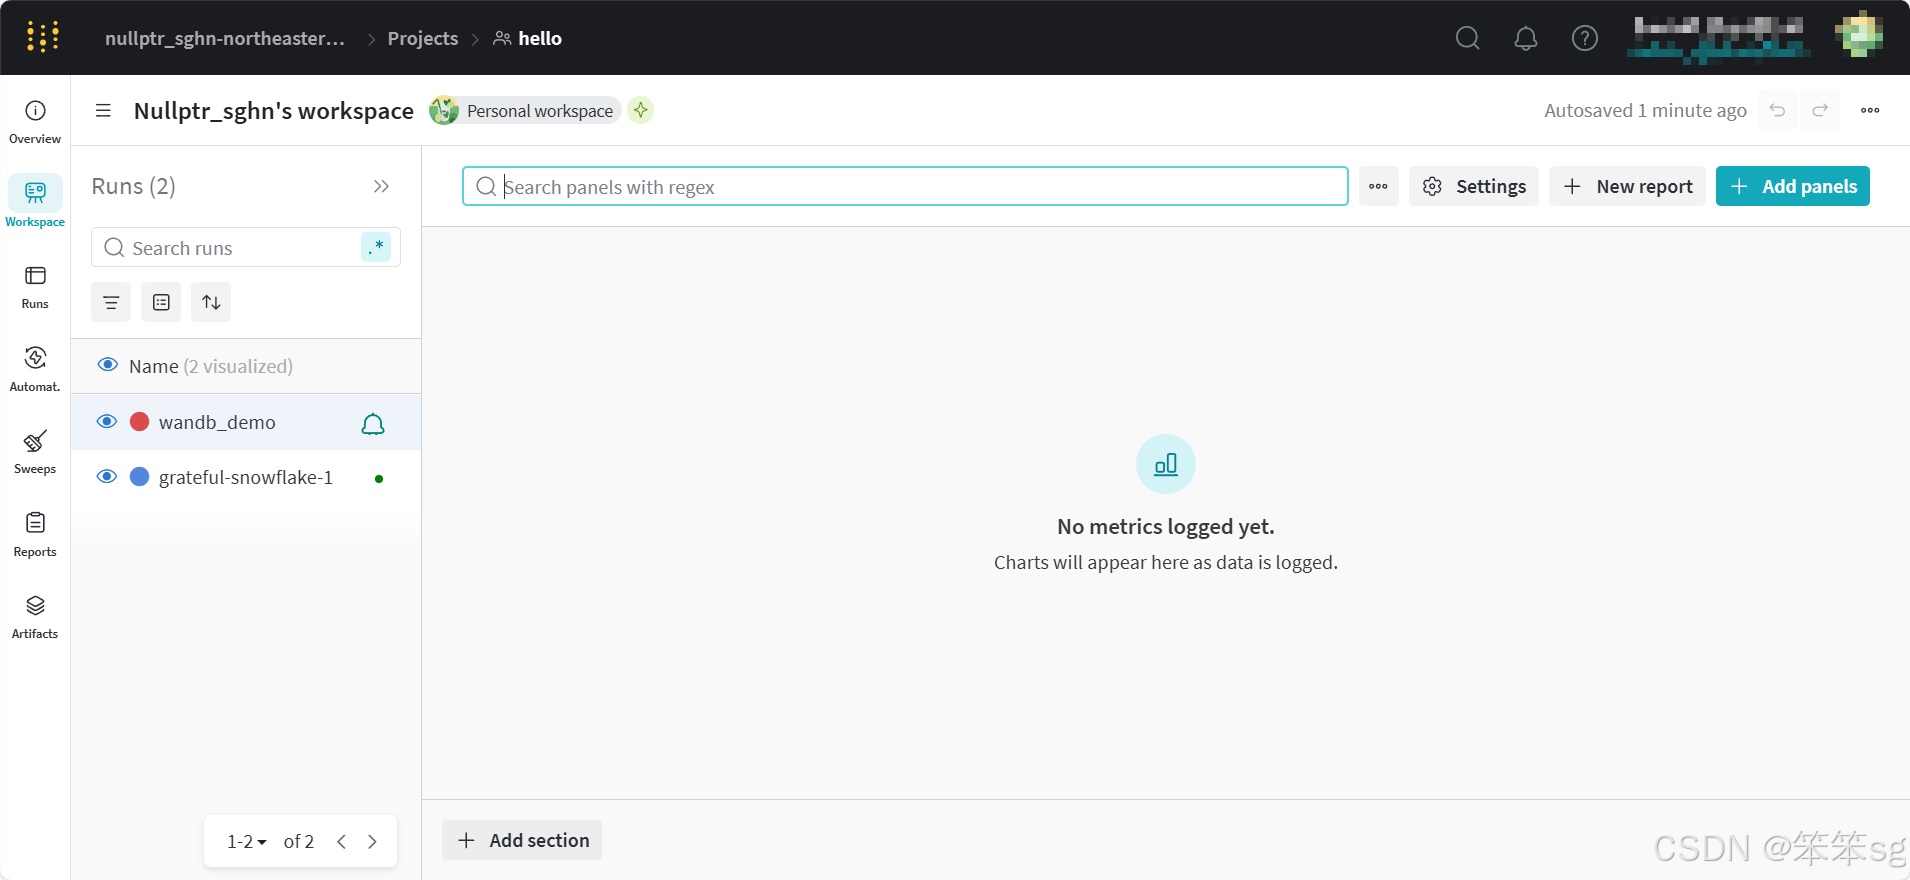This screenshot has height=880, width=1910.
Task: Open the Runs table in sidebar
Action: coord(35,287)
